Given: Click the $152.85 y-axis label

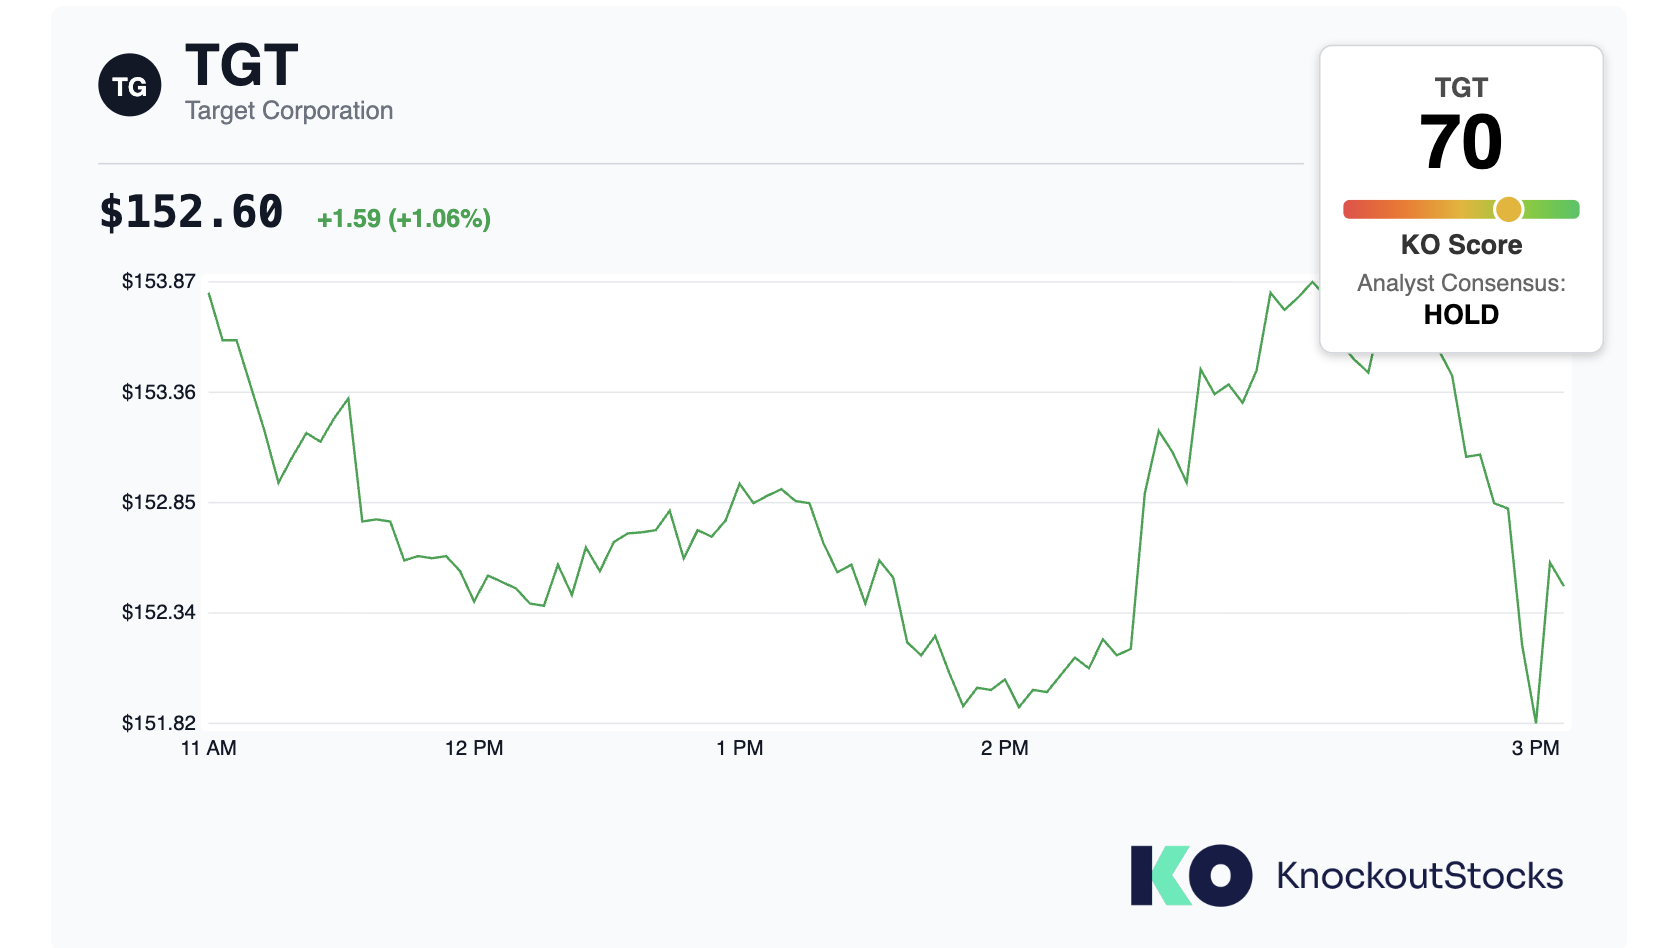Looking at the screenshot, I should click(x=159, y=502).
